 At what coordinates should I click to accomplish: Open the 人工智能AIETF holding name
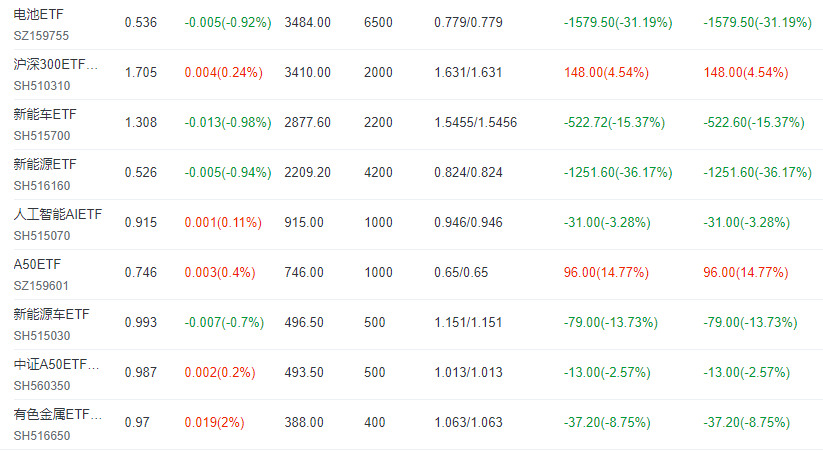[x=58, y=214]
